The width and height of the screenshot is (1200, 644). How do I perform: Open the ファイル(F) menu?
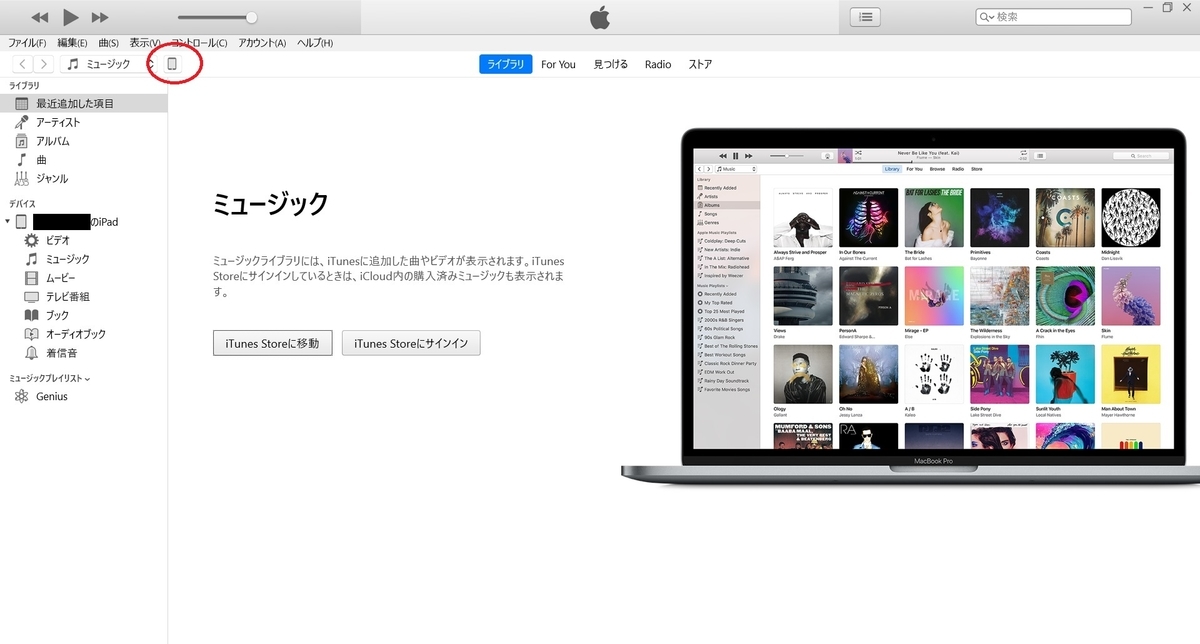tap(27, 43)
